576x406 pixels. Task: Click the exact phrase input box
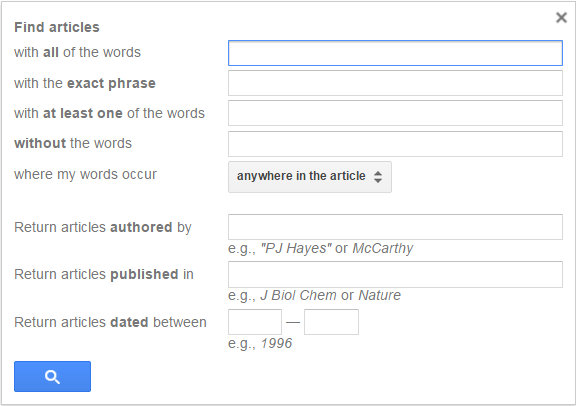pos(395,83)
